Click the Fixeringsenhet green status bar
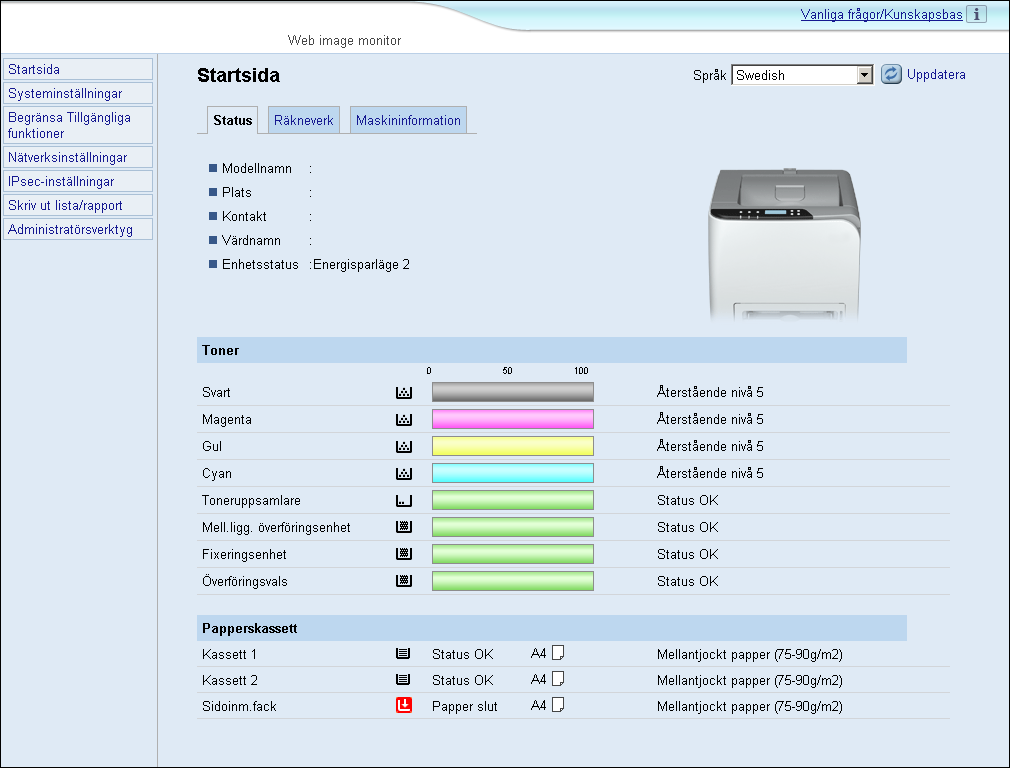This screenshot has height=768, width=1010. pos(513,554)
